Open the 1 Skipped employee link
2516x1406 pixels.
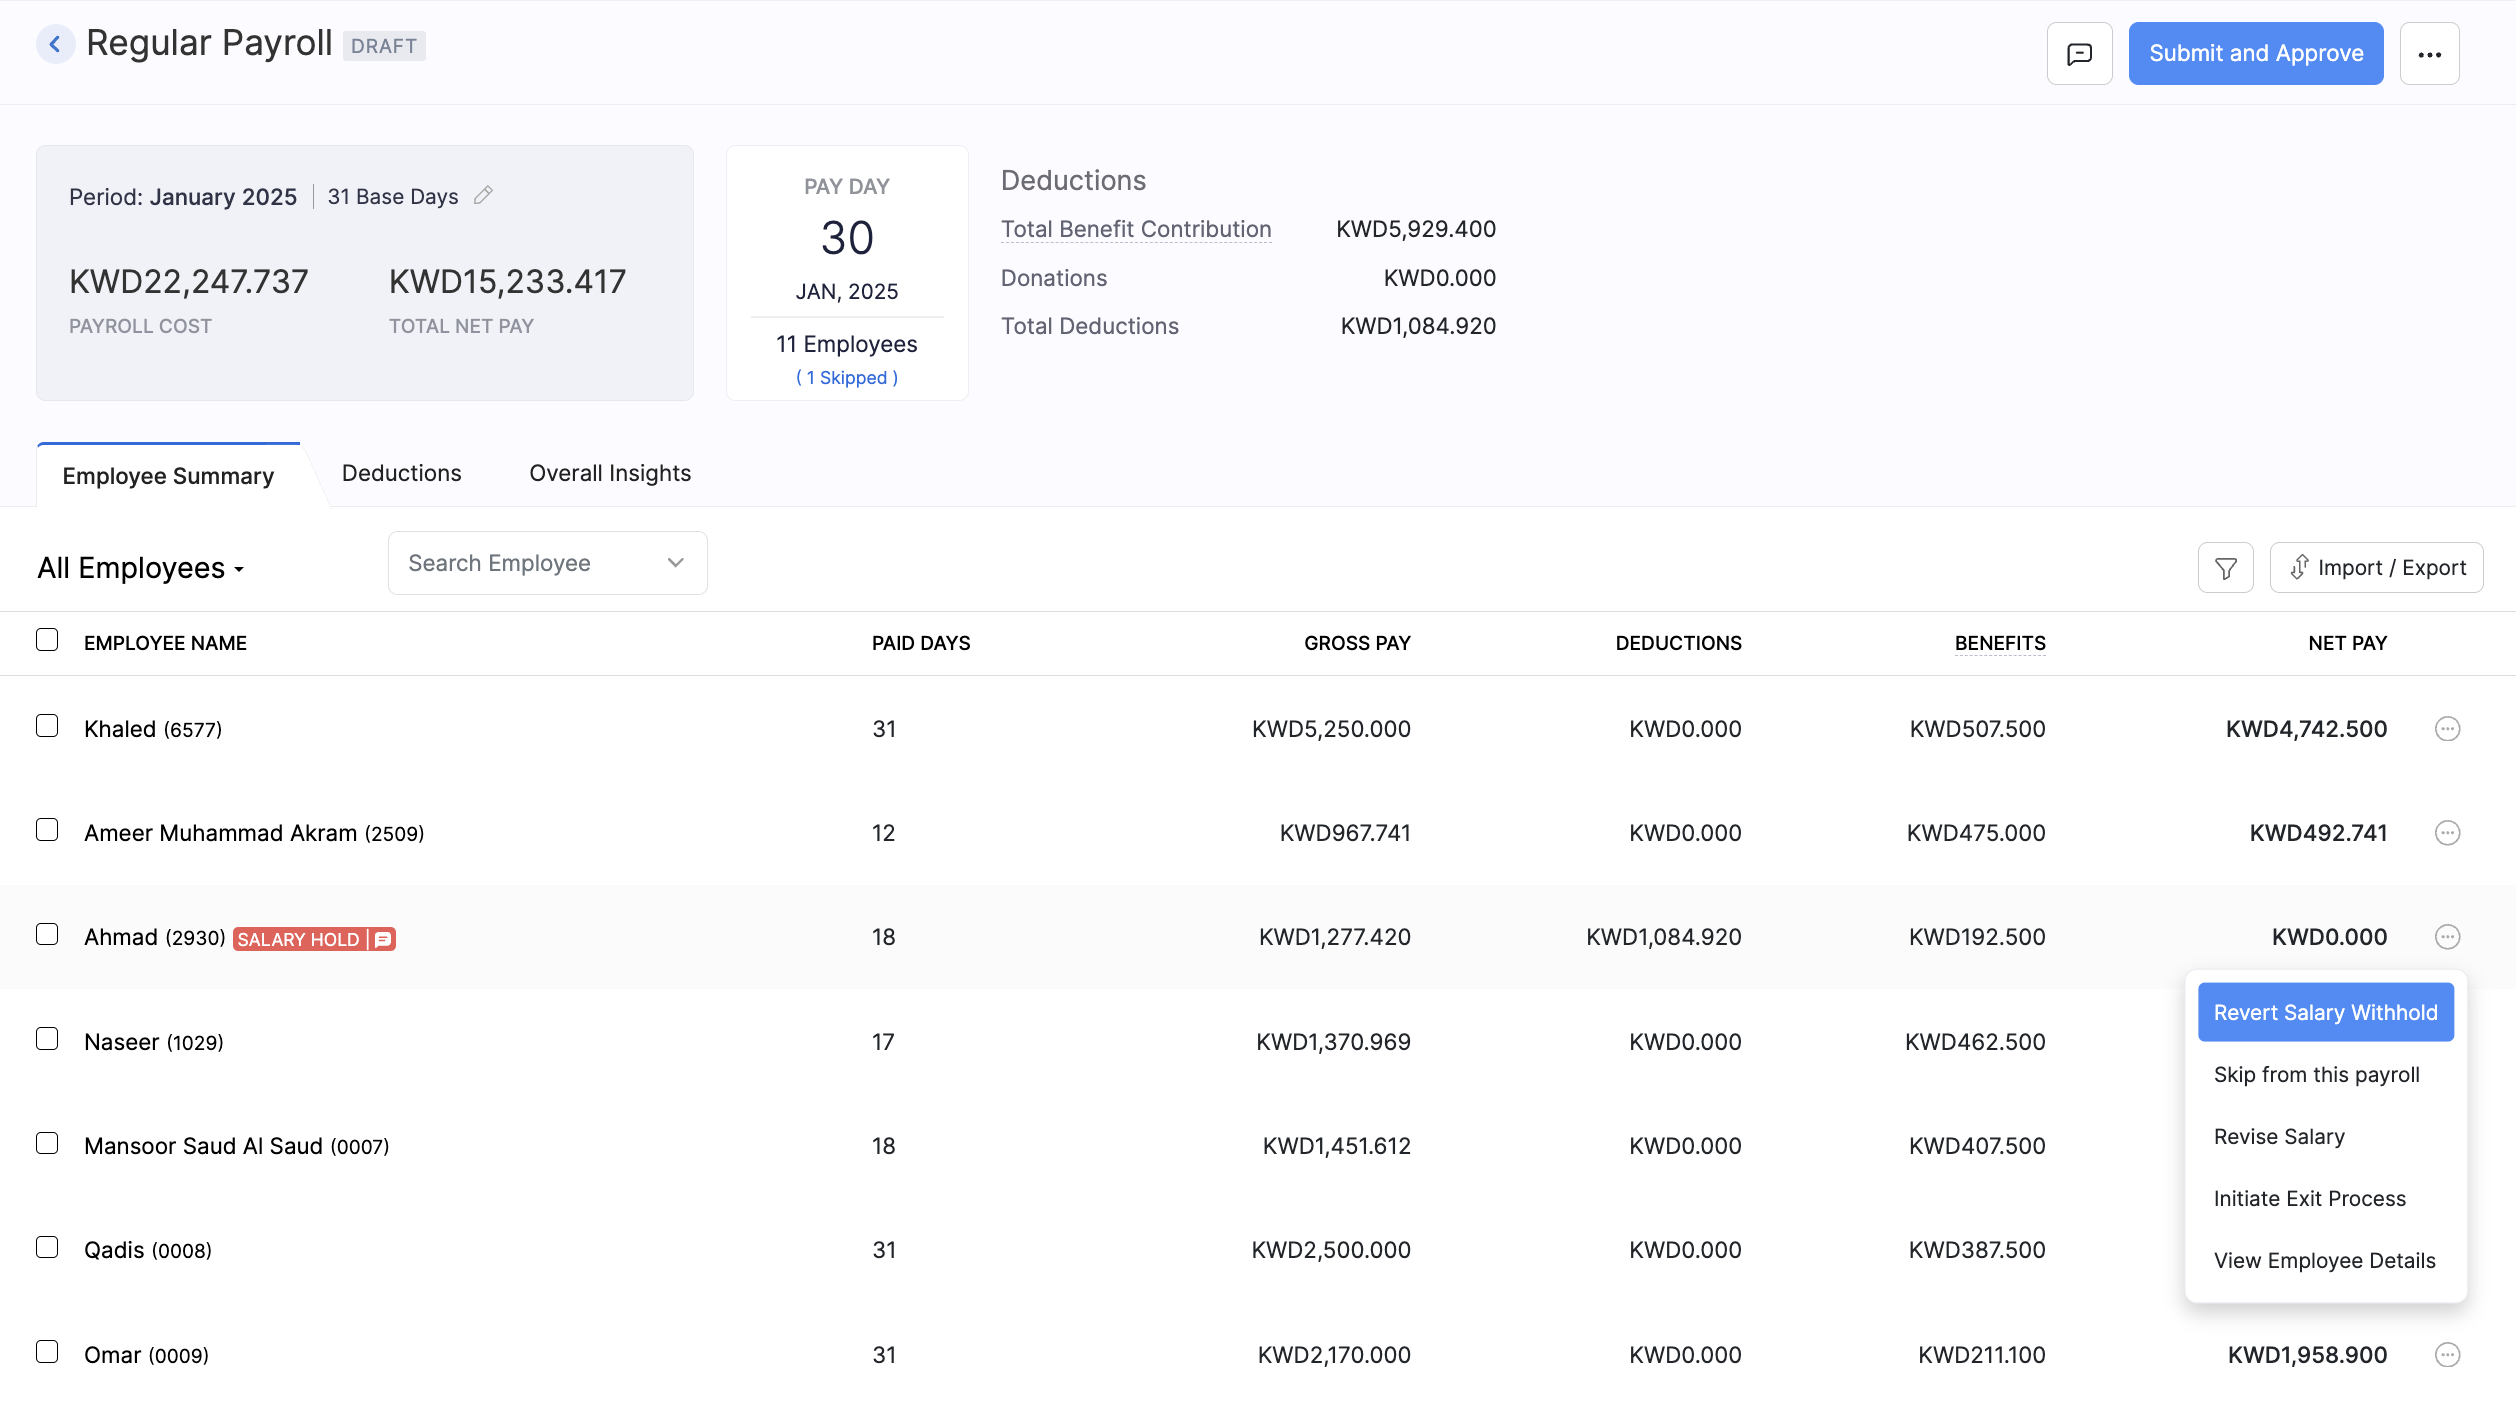[846, 377]
